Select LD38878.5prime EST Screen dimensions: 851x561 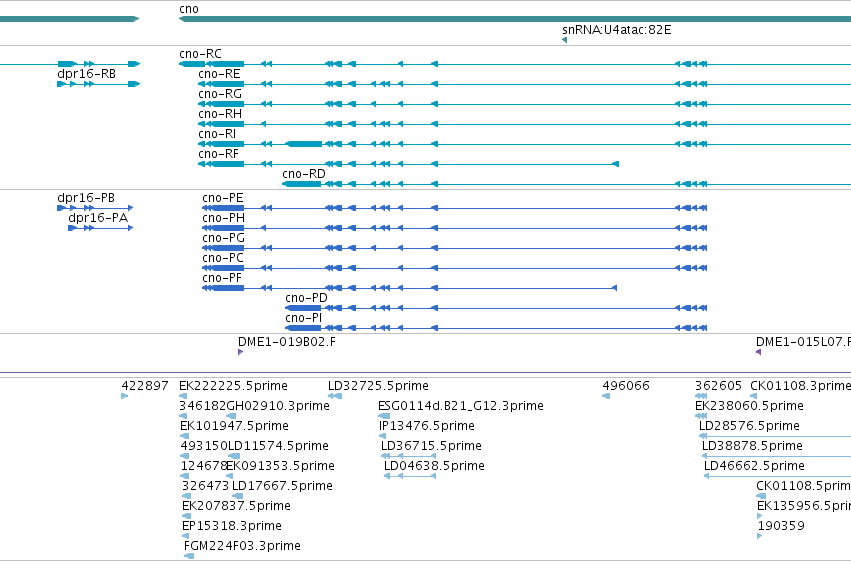point(752,447)
